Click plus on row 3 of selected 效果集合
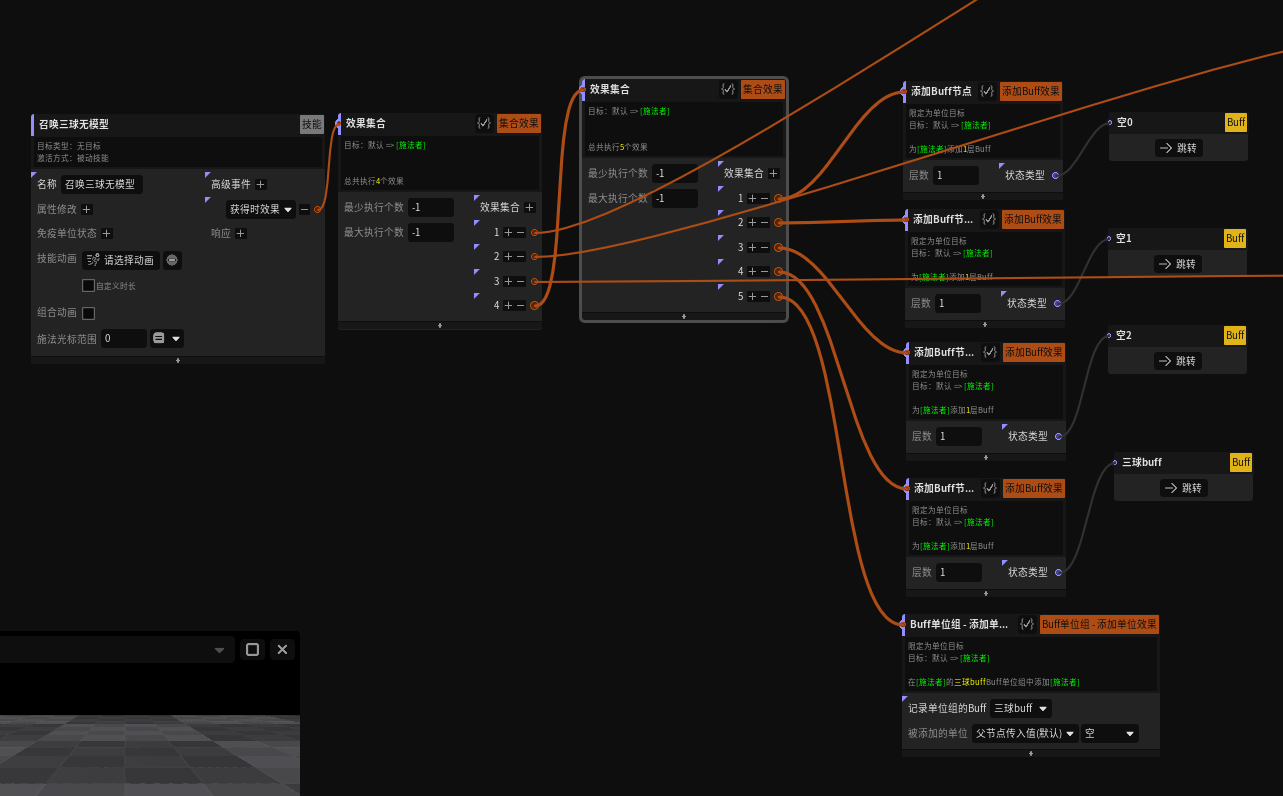Viewport: 1283px width, 796px height. point(752,247)
